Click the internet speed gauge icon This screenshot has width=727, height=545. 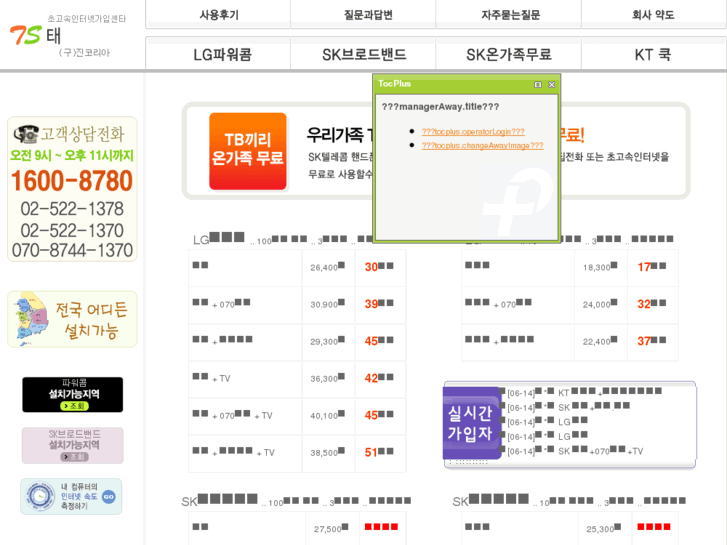click(40, 496)
